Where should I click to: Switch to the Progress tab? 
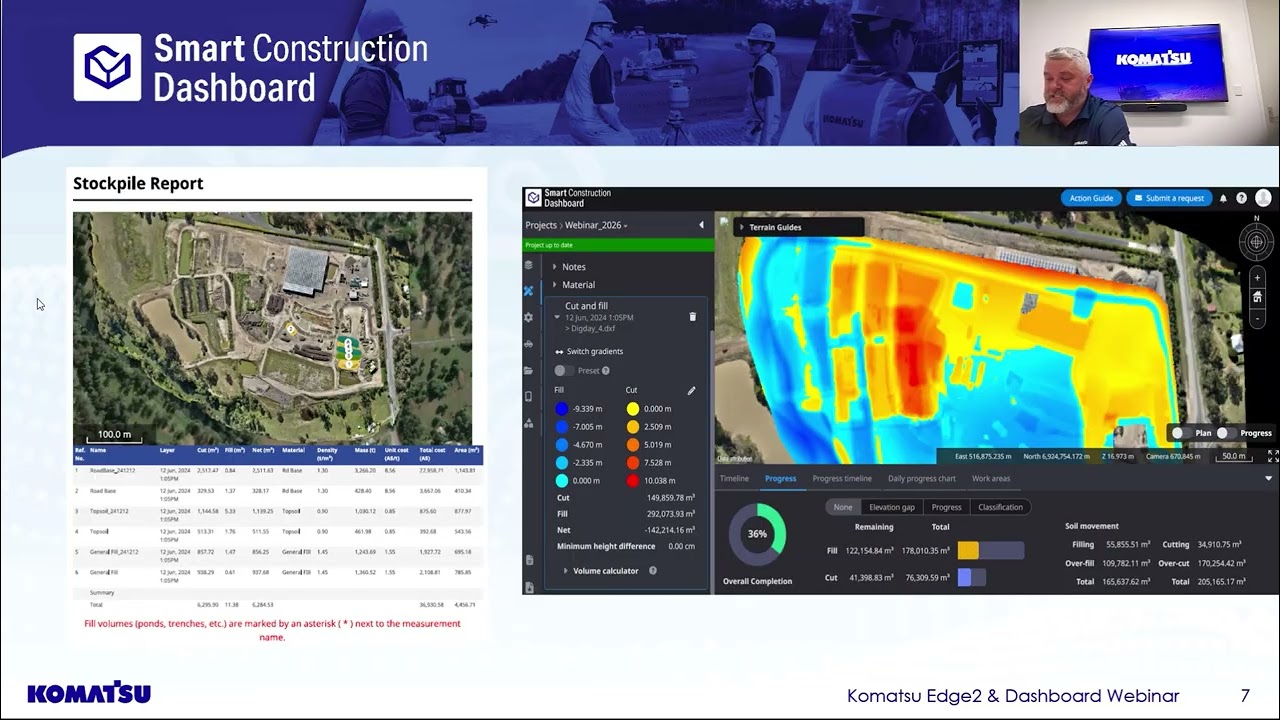780,478
